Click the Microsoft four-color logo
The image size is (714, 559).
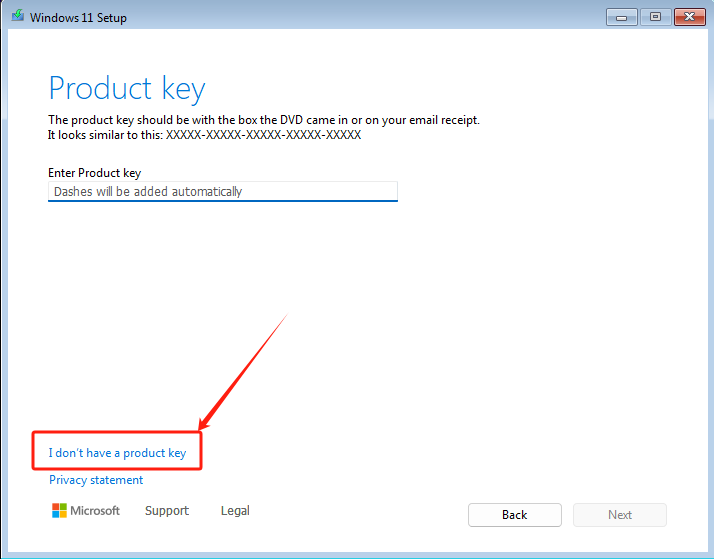tap(59, 510)
